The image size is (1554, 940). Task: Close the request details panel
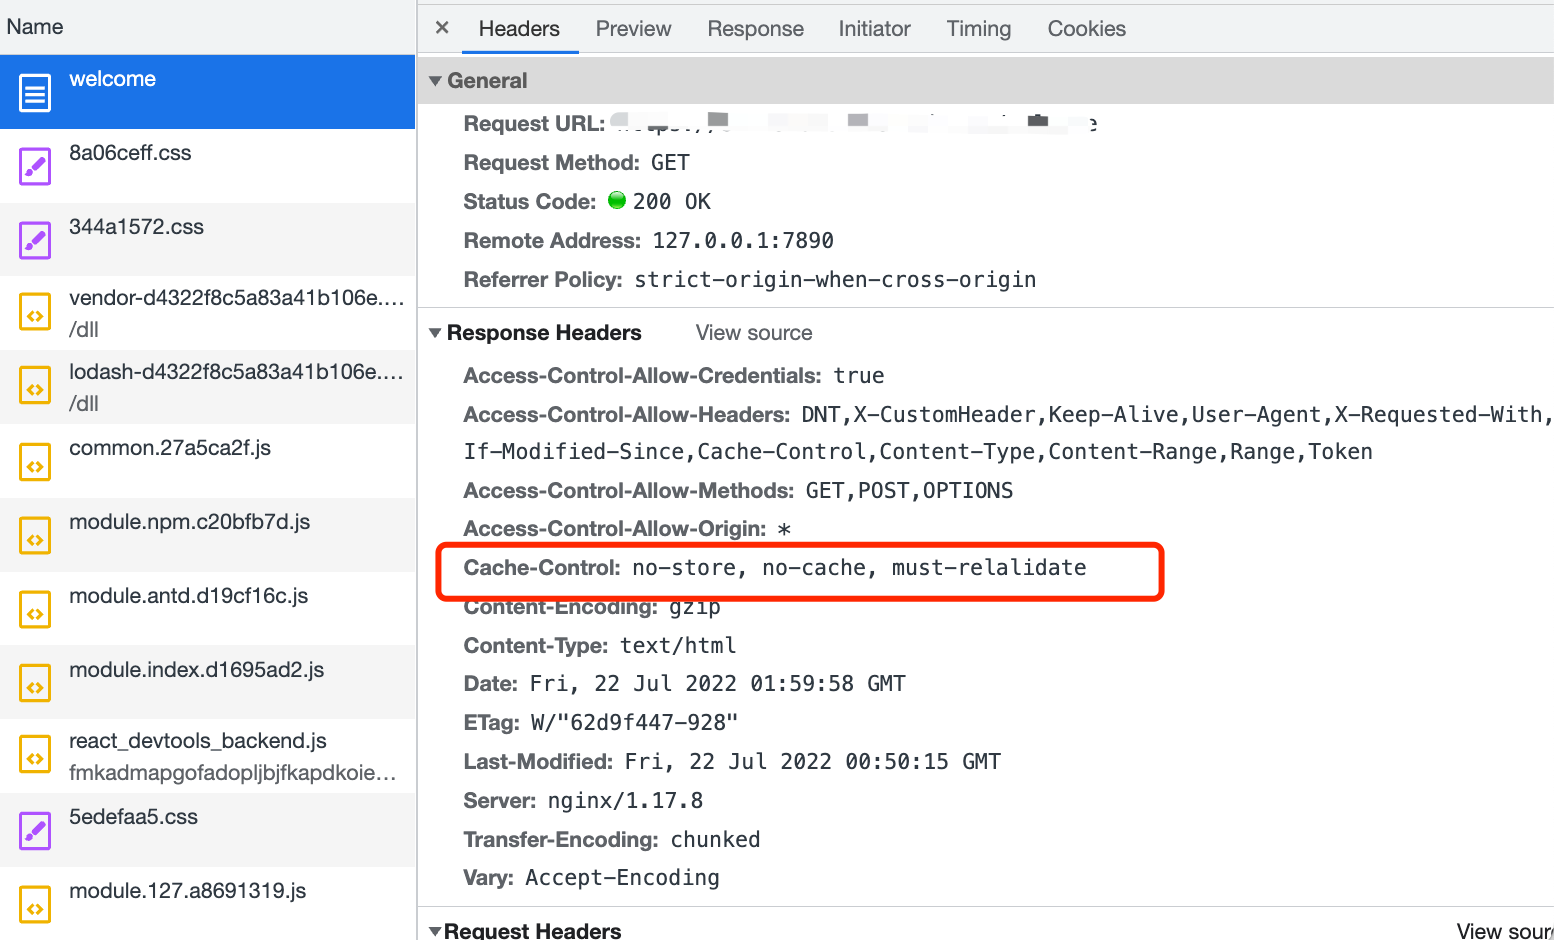click(x=442, y=28)
